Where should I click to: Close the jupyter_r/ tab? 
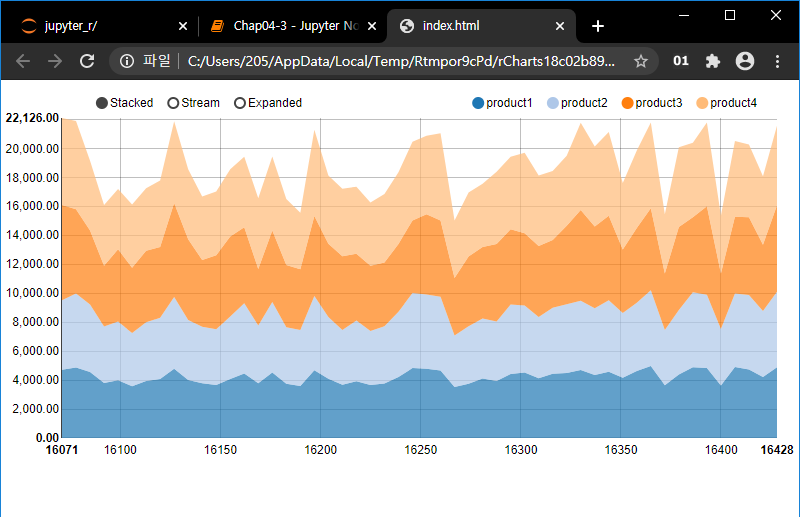[x=183, y=26]
